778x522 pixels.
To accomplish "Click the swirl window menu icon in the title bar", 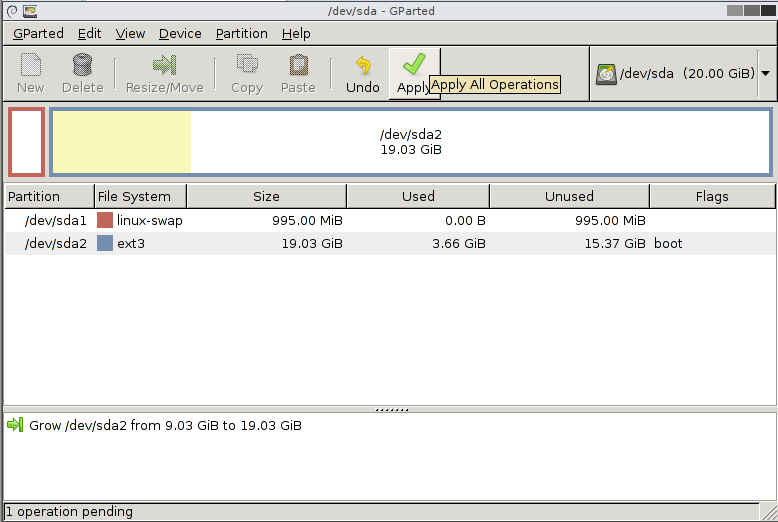I will (x=12, y=11).
